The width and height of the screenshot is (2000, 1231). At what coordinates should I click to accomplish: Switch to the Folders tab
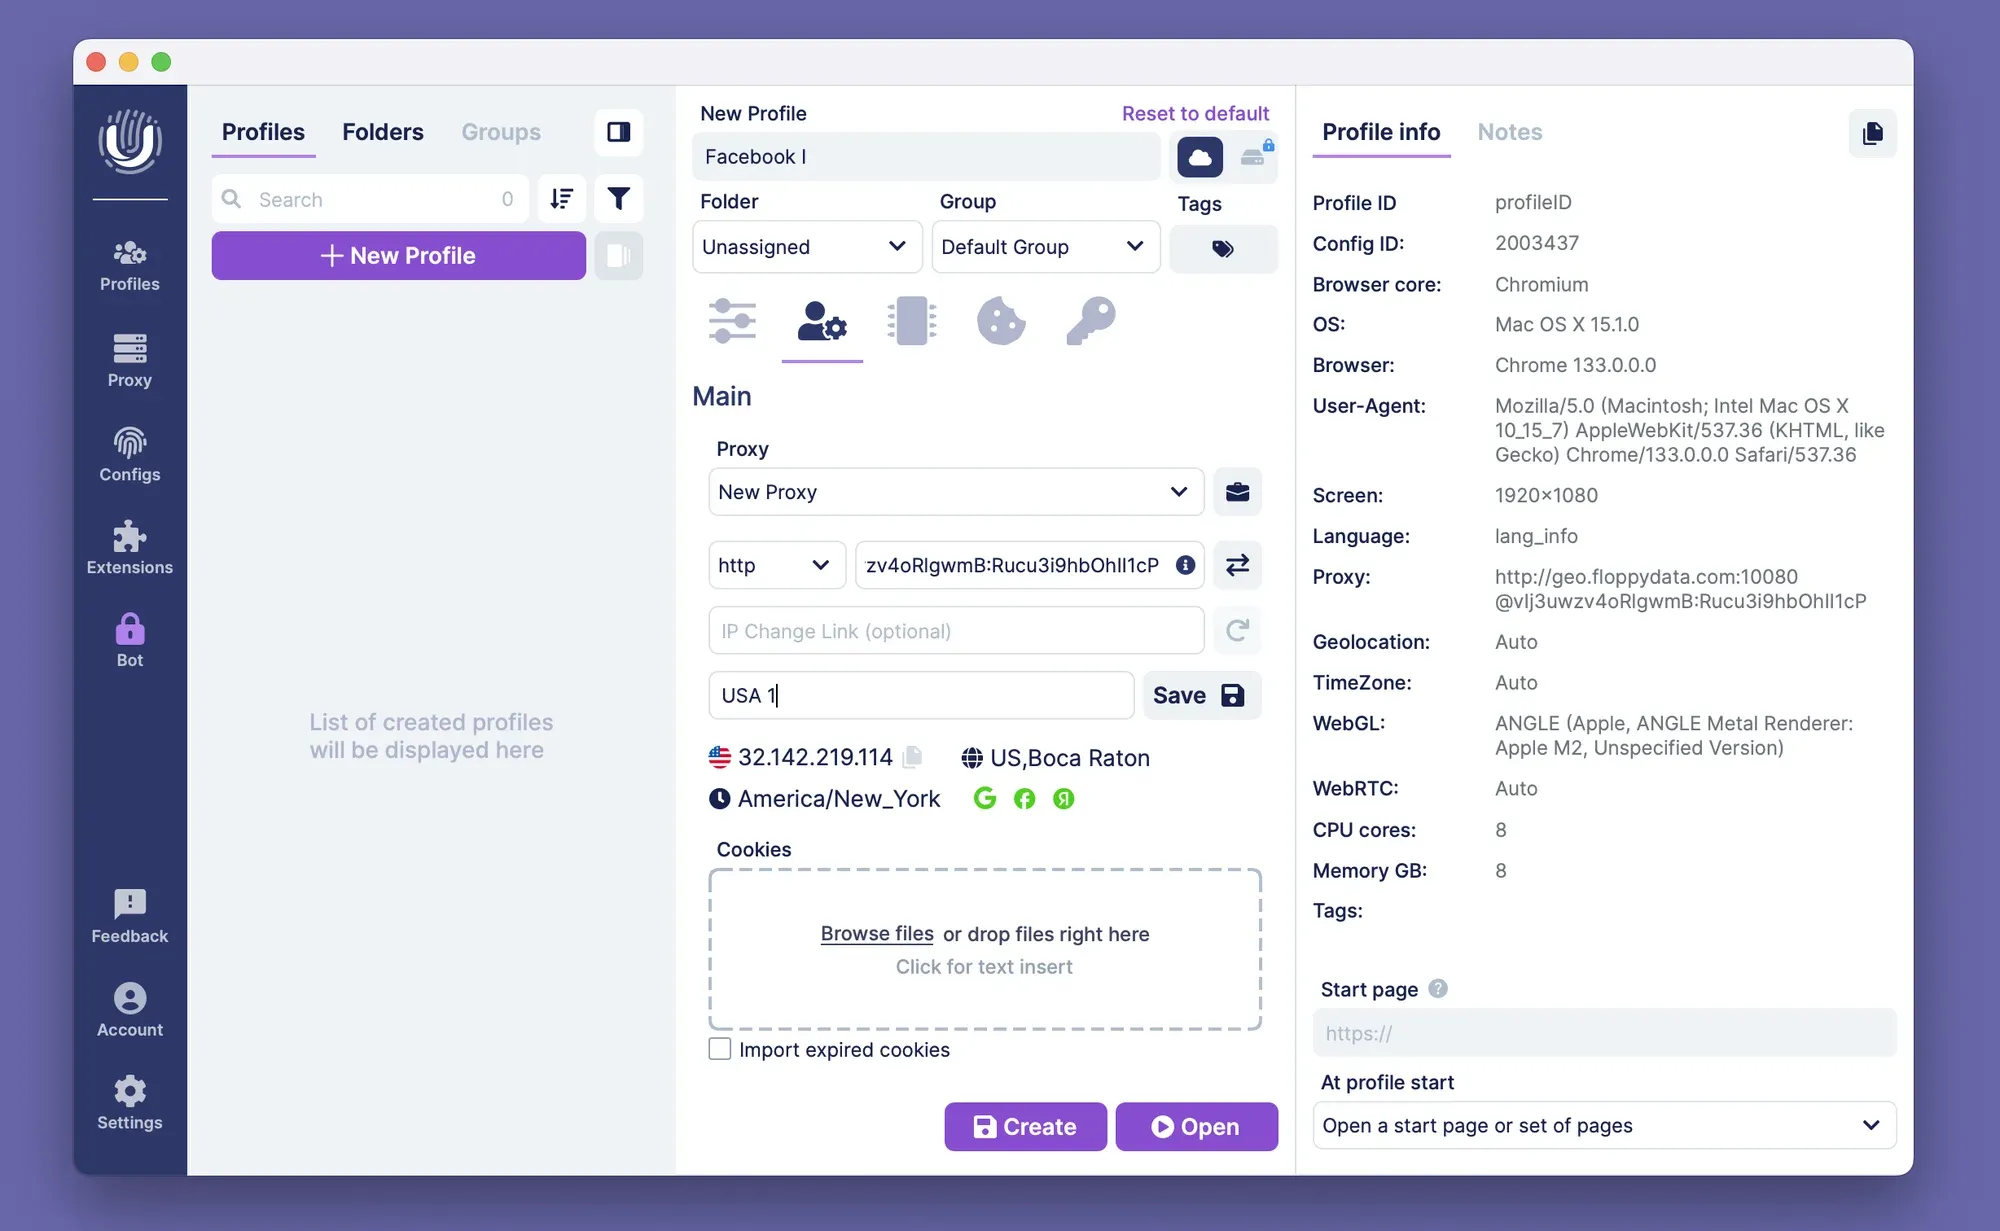pos(382,132)
